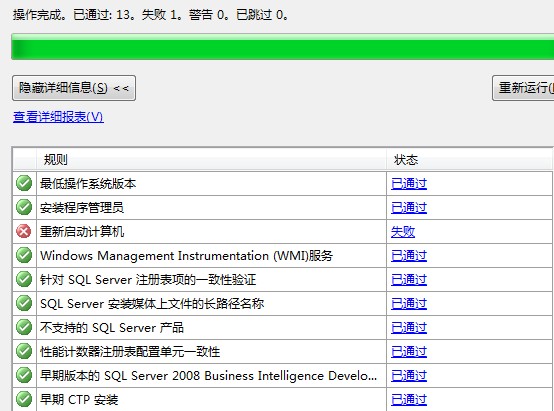
Task: Click check icon for 注册表项的一致性验证 rule
Action: pos(24,280)
